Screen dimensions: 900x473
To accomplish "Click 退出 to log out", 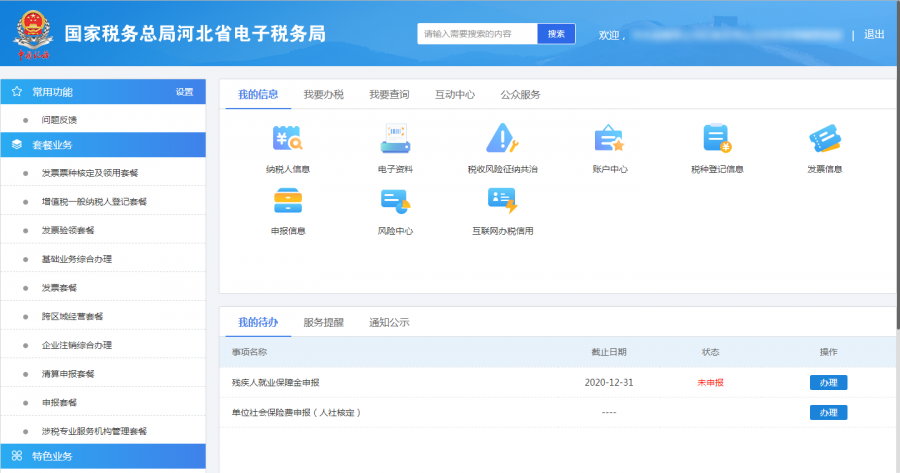I will [x=874, y=34].
